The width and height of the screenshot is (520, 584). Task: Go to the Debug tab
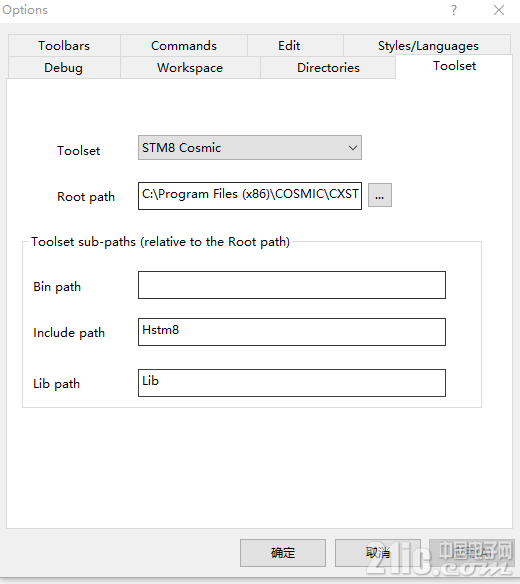(x=63, y=67)
